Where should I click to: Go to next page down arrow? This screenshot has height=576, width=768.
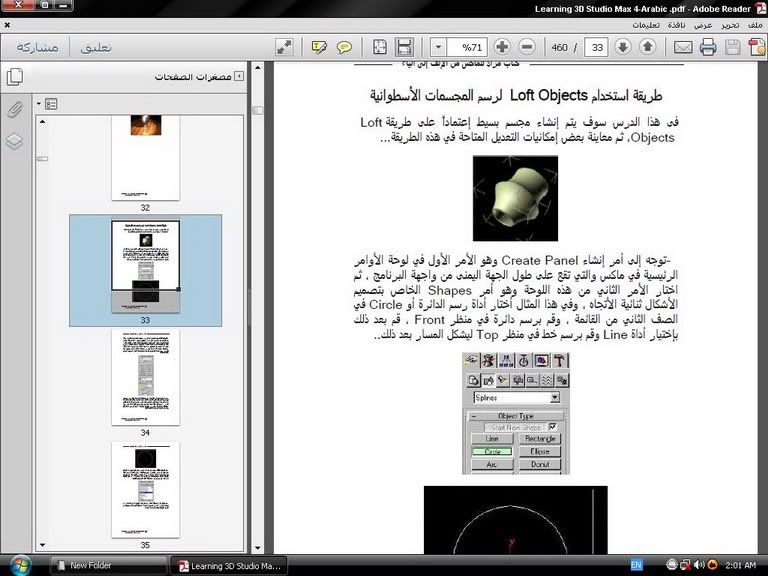point(623,47)
